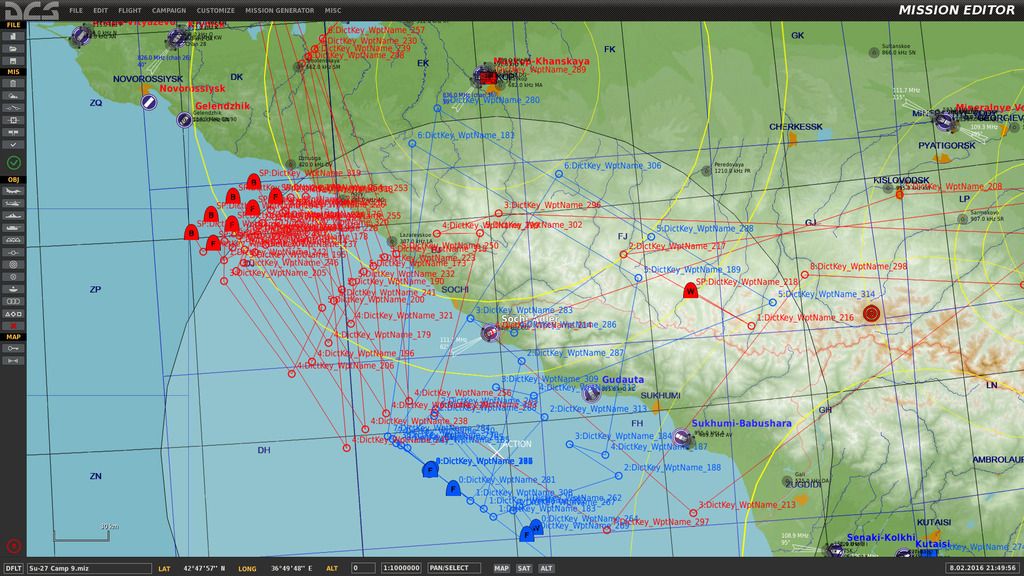
Task: Expand the CUSTOMIZE menu
Action: [x=215, y=10]
